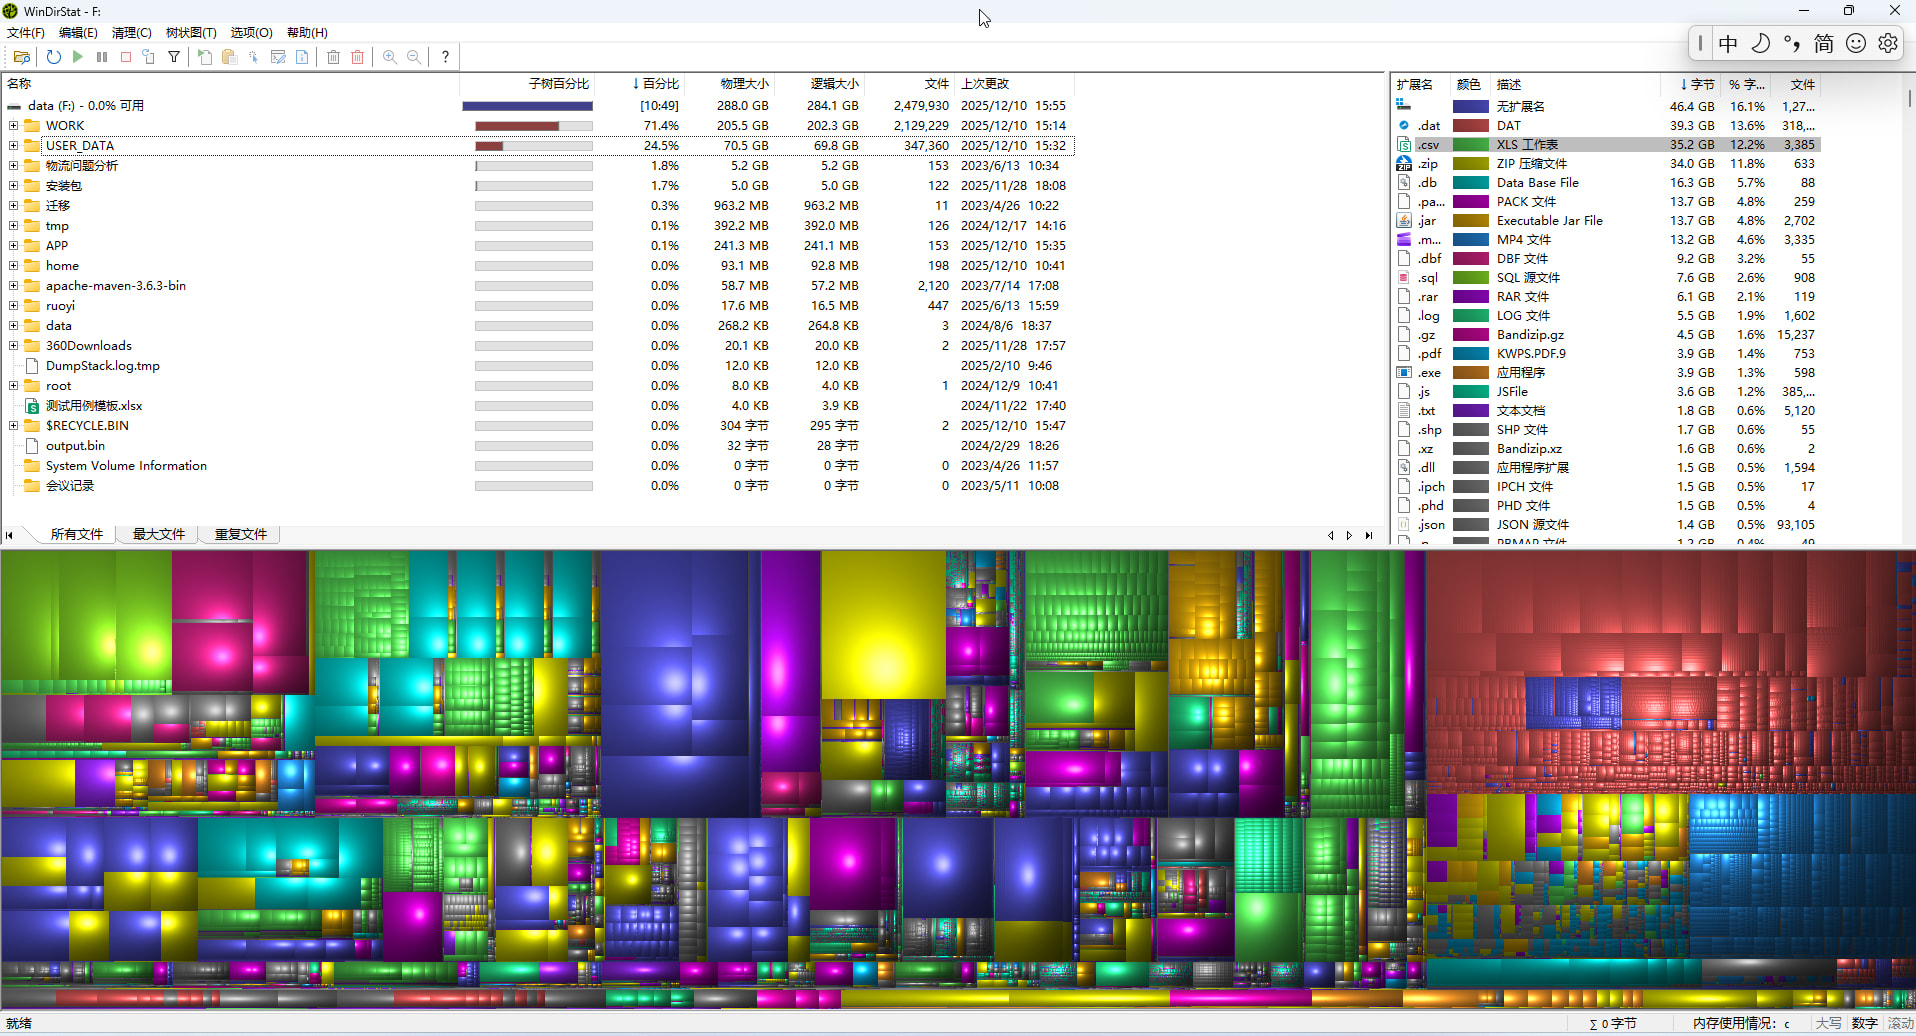The width and height of the screenshot is (1916, 1036).
Task: Expand the USER_DATA folder node
Action: tap(13, 146)
